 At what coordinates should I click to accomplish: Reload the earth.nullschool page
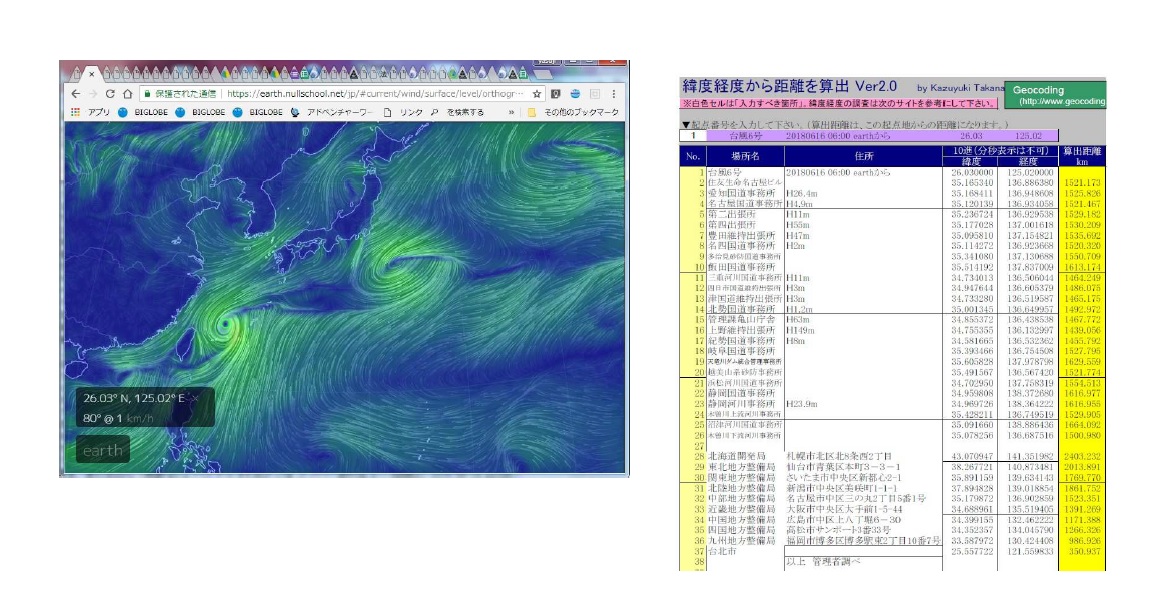pos(109,93)
